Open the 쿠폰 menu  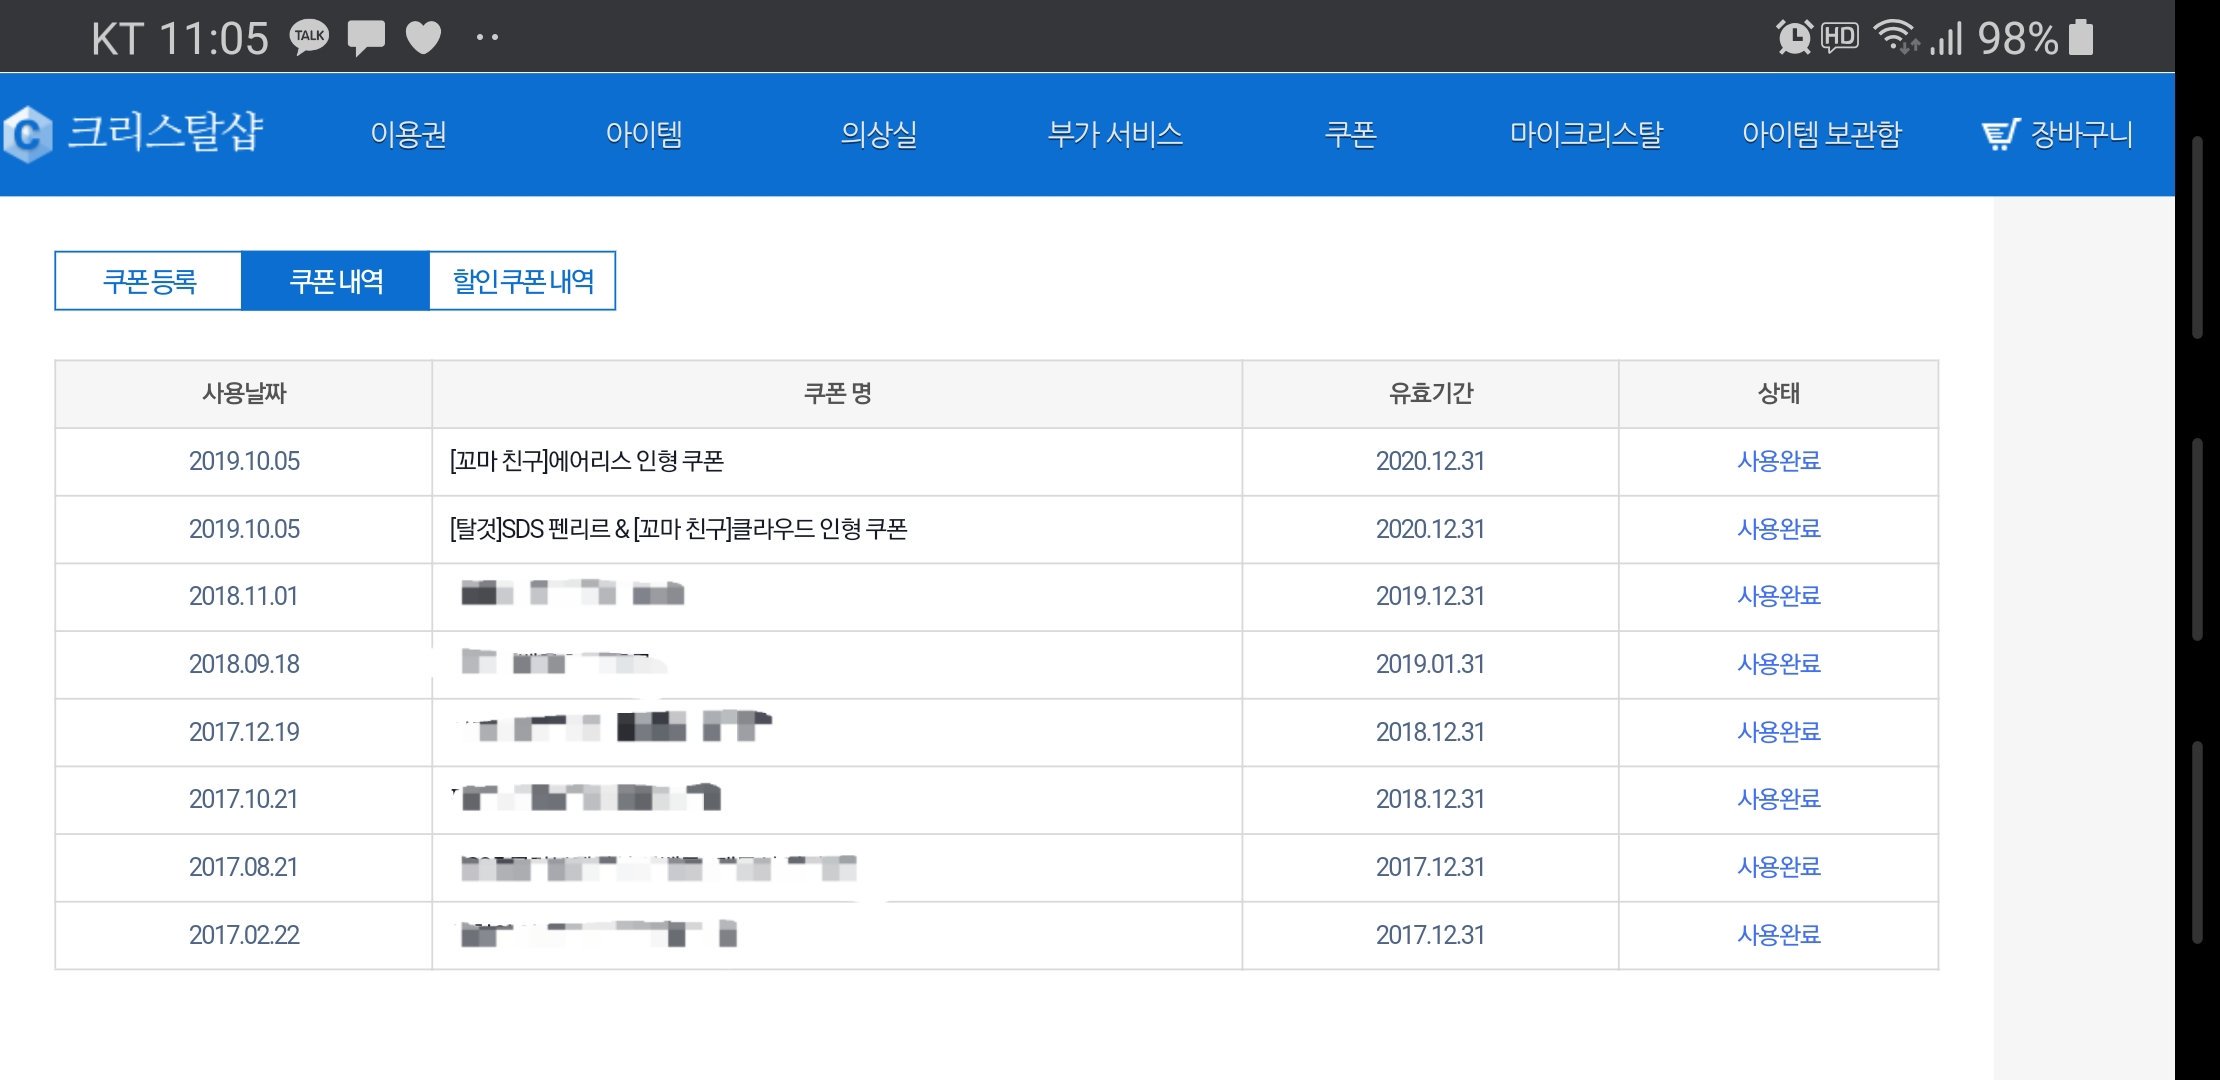1350,134
